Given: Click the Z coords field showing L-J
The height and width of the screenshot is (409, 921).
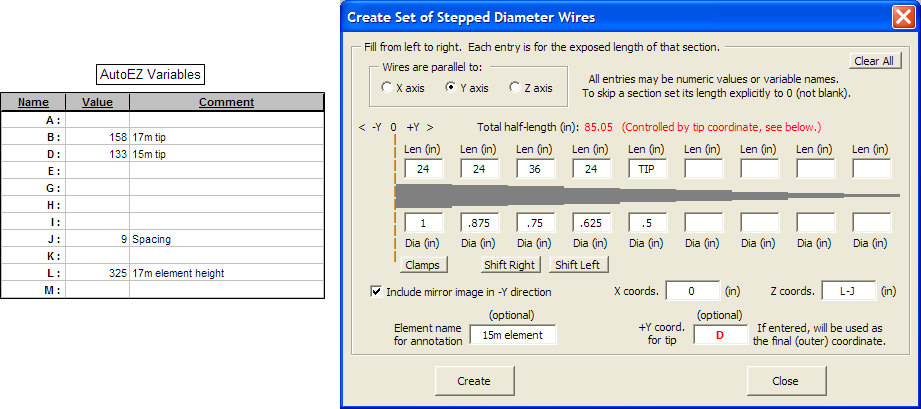Looking at the screenshot, I should tap(850, 291).
